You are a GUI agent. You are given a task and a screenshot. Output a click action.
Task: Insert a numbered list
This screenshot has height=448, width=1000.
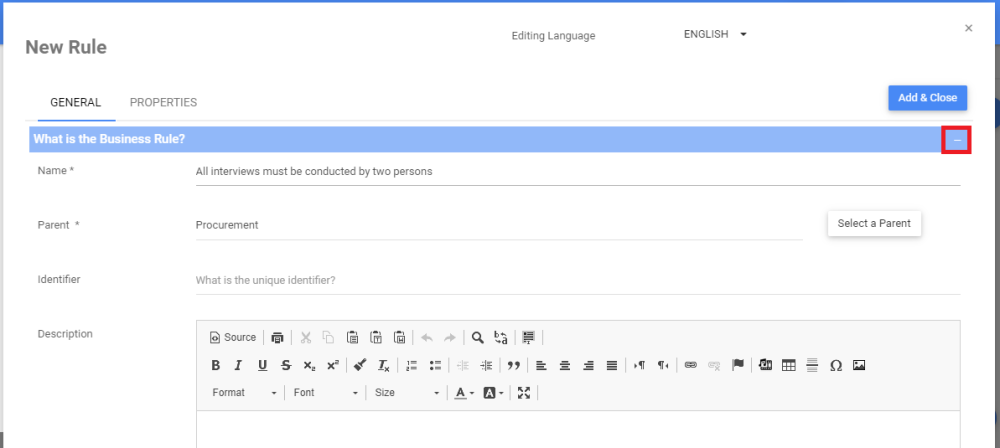412,366
